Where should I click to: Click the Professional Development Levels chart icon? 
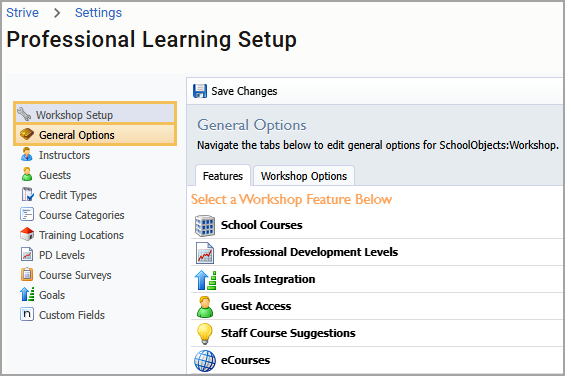pos(205,252)
